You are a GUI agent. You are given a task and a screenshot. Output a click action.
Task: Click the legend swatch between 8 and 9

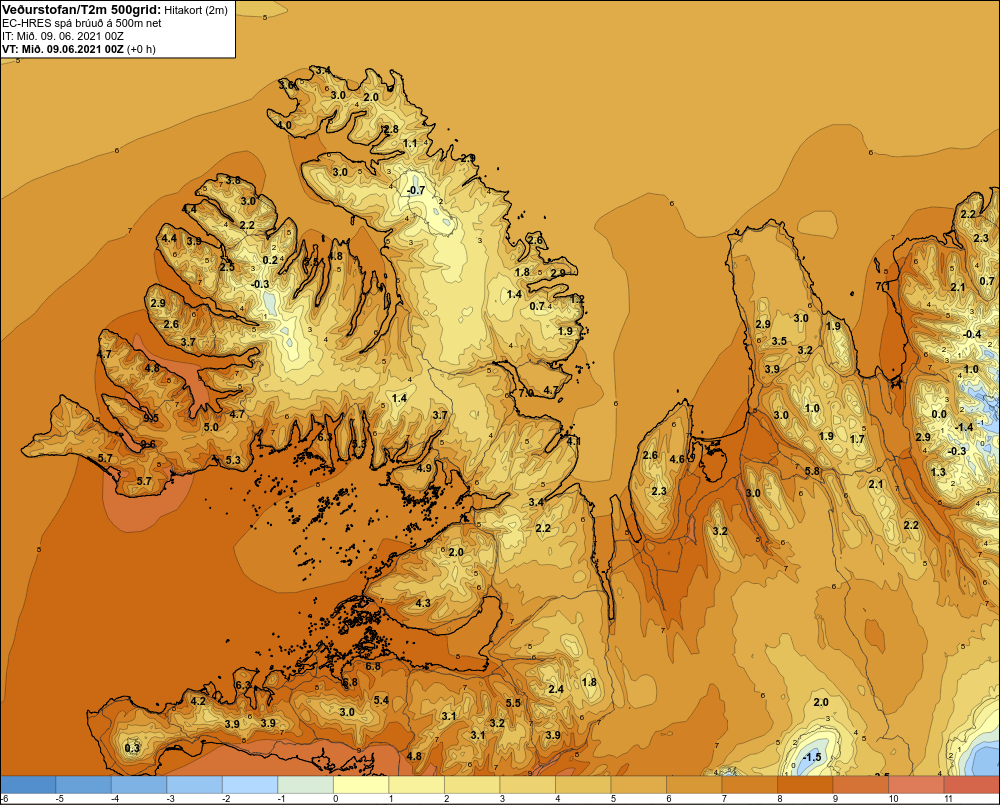tap(805, 785)
